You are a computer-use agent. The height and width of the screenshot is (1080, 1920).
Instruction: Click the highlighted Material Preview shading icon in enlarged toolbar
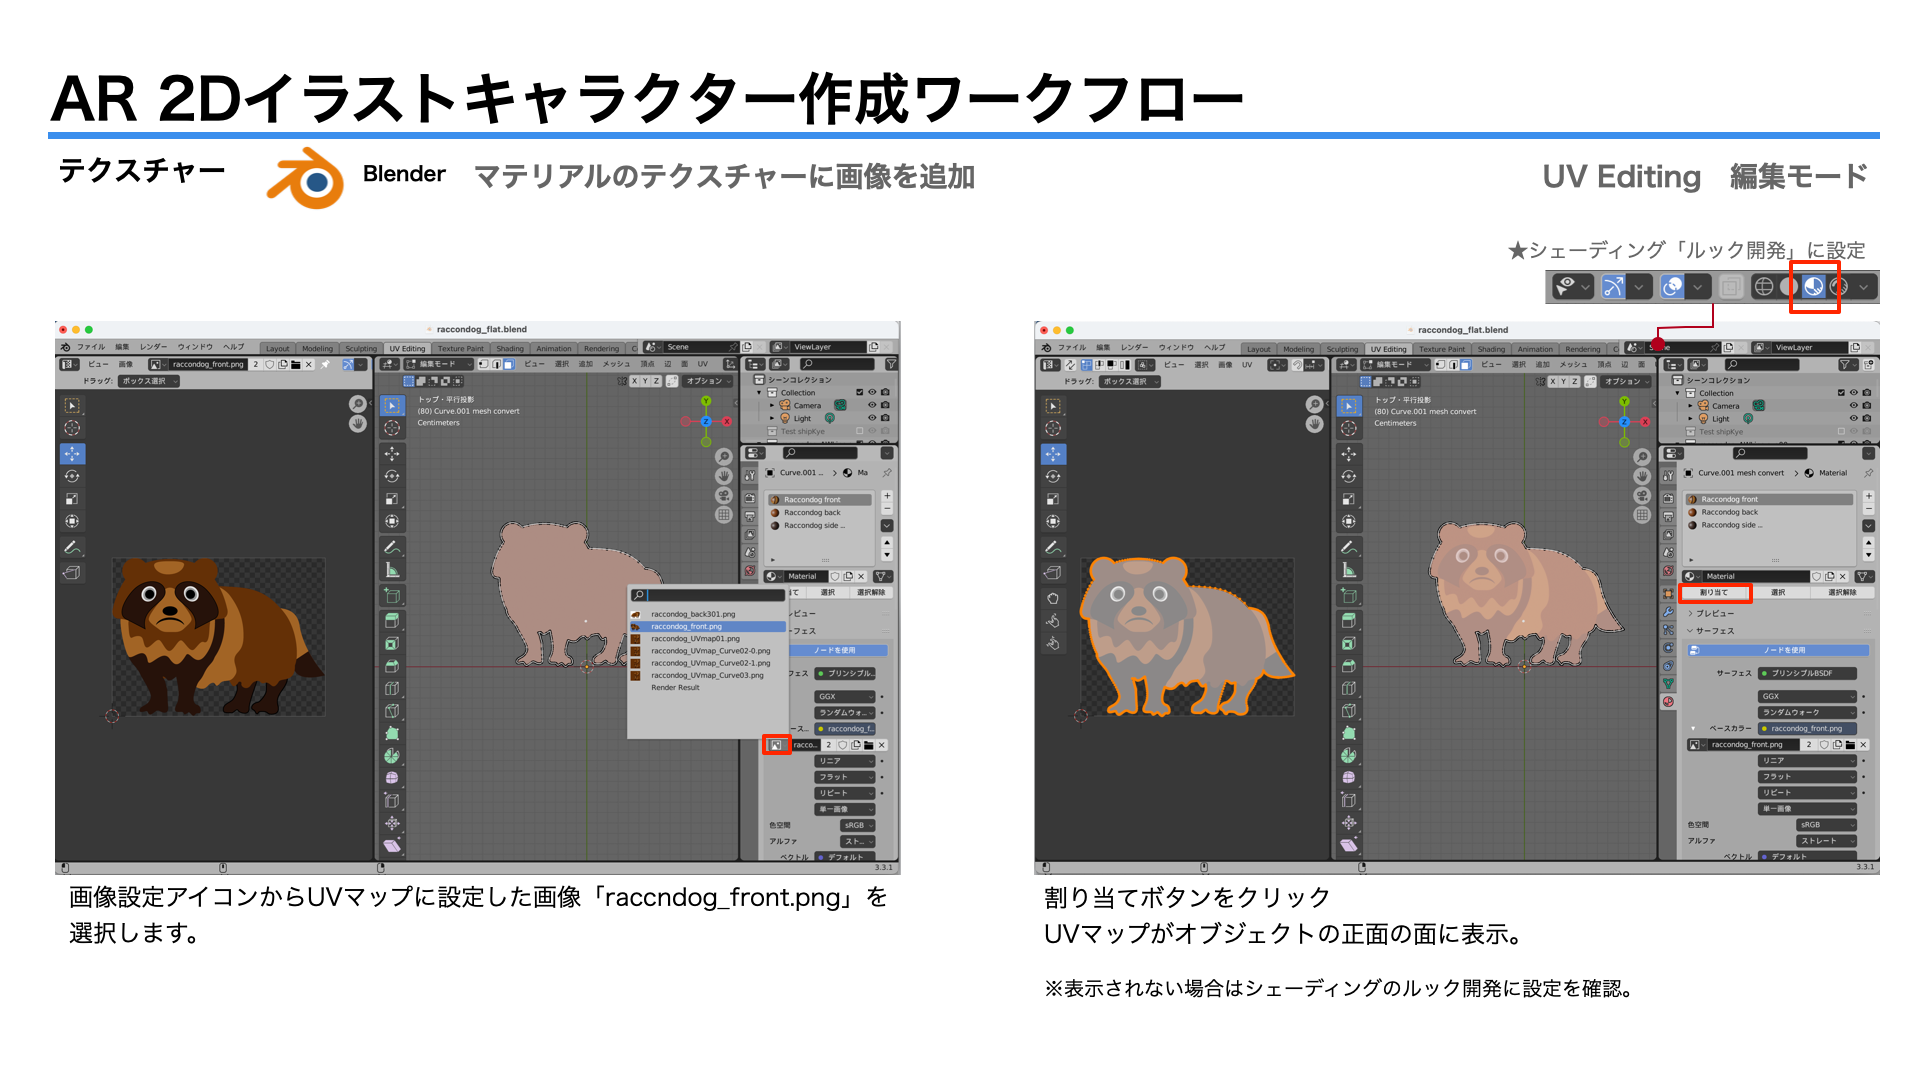tap(1813, 287)
